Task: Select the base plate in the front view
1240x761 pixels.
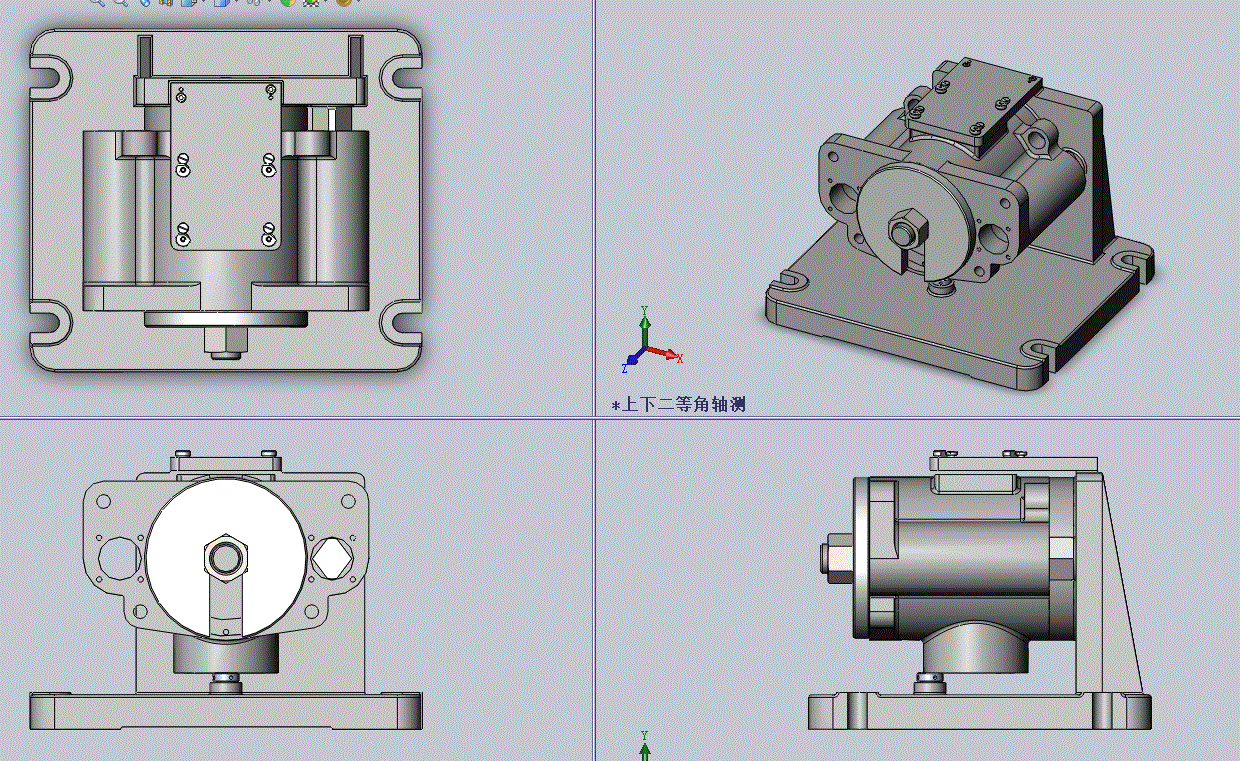Action: [x=226, y=710]
